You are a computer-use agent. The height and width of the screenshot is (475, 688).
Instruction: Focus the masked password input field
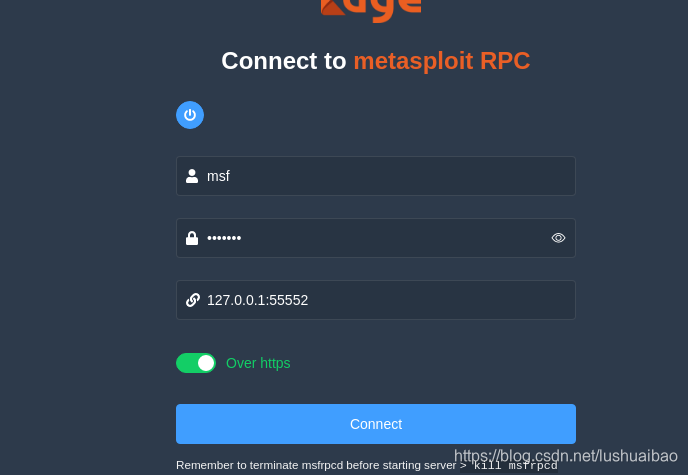(376, 238)
